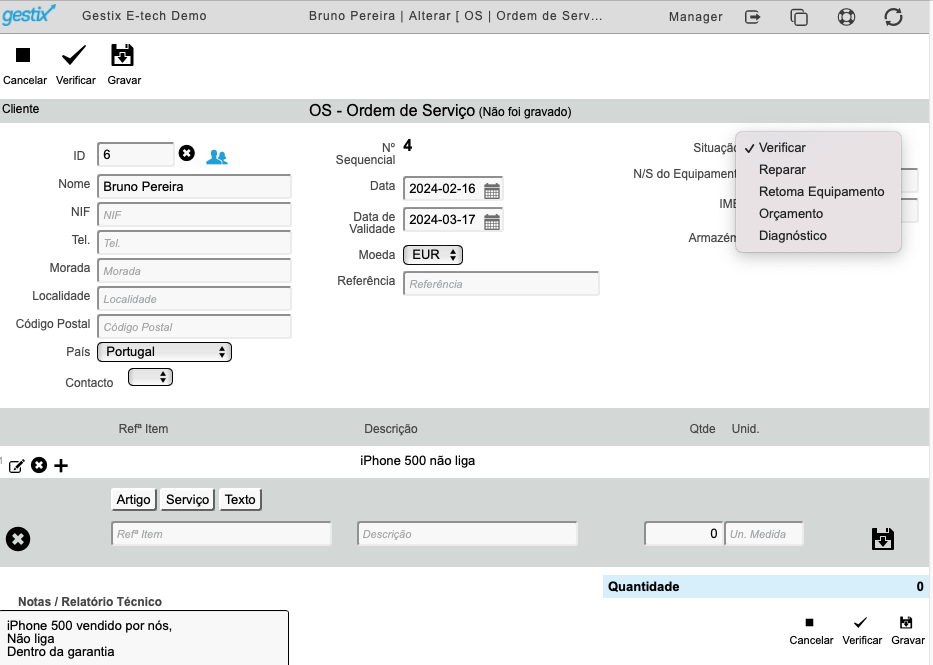Focus the new row Descrição field

[x=467, y=534]
